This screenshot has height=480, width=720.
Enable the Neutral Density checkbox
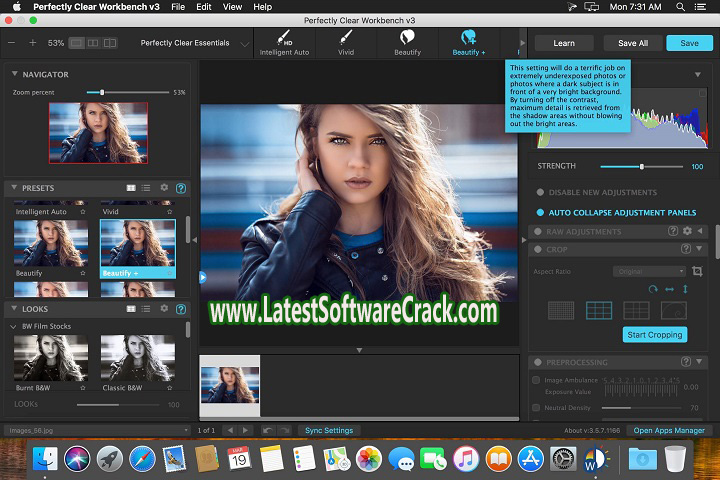(538, 408)
